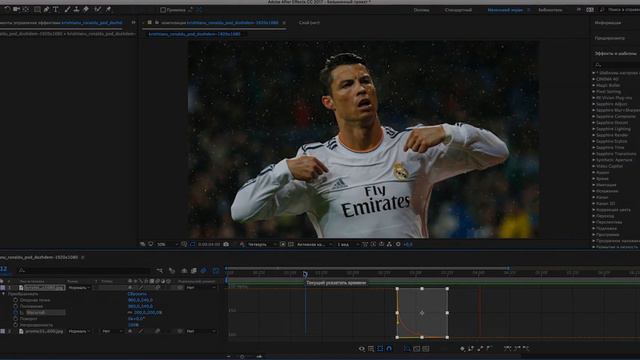This screenshot has height=360, width=640.
Task: Open the Предпросмотр panel
Action: click(609, 38)
